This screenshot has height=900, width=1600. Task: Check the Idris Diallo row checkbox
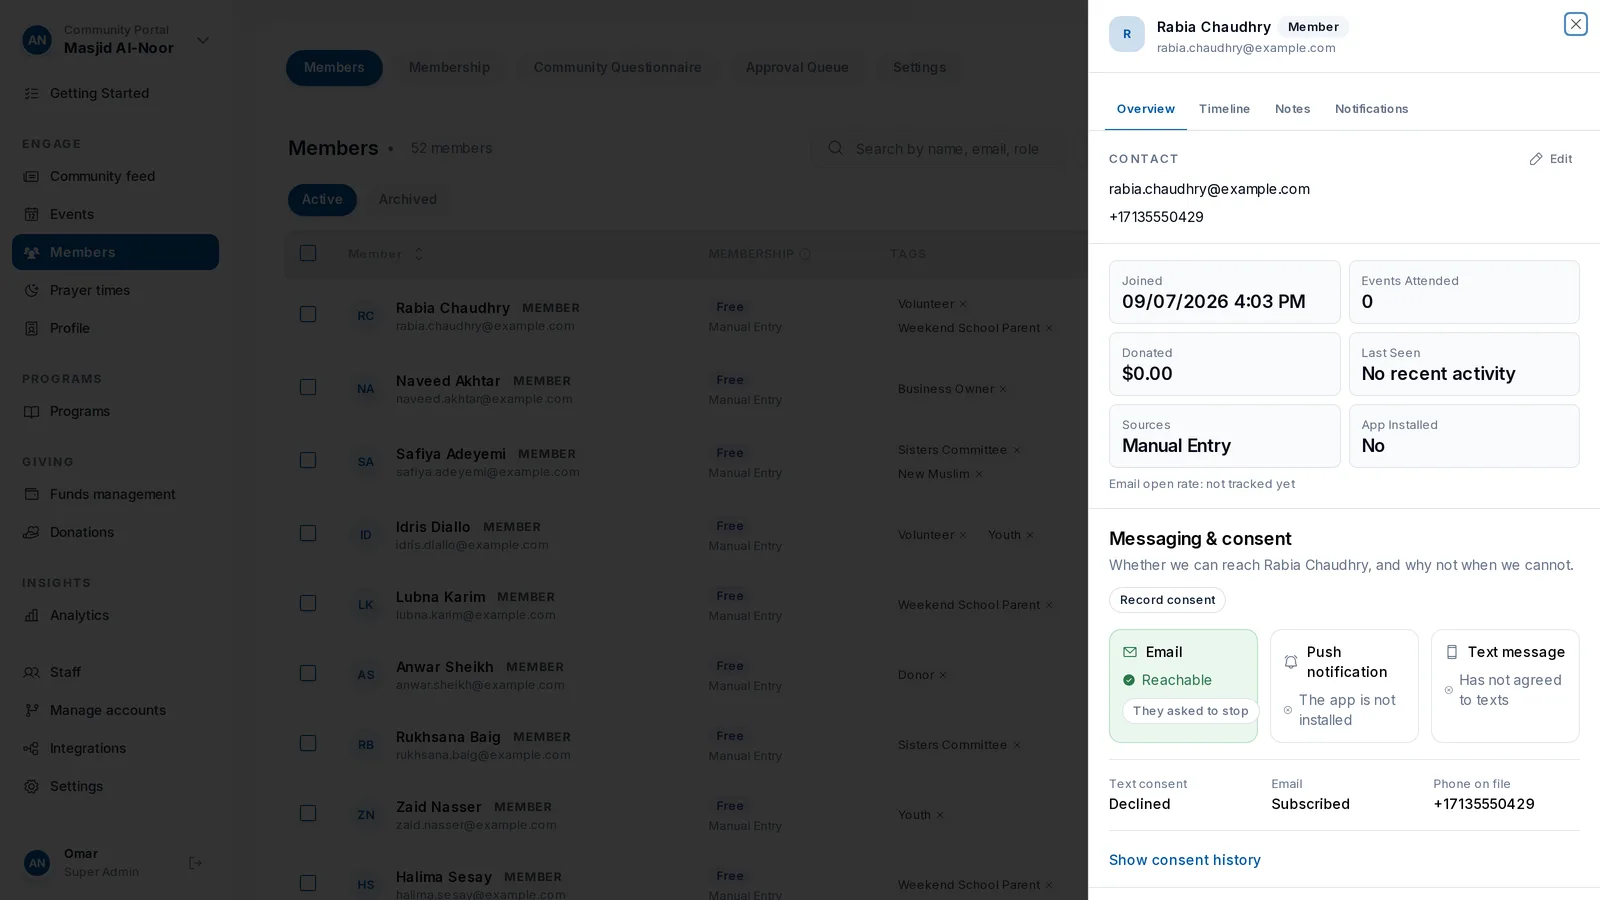(x=308, y=533)
